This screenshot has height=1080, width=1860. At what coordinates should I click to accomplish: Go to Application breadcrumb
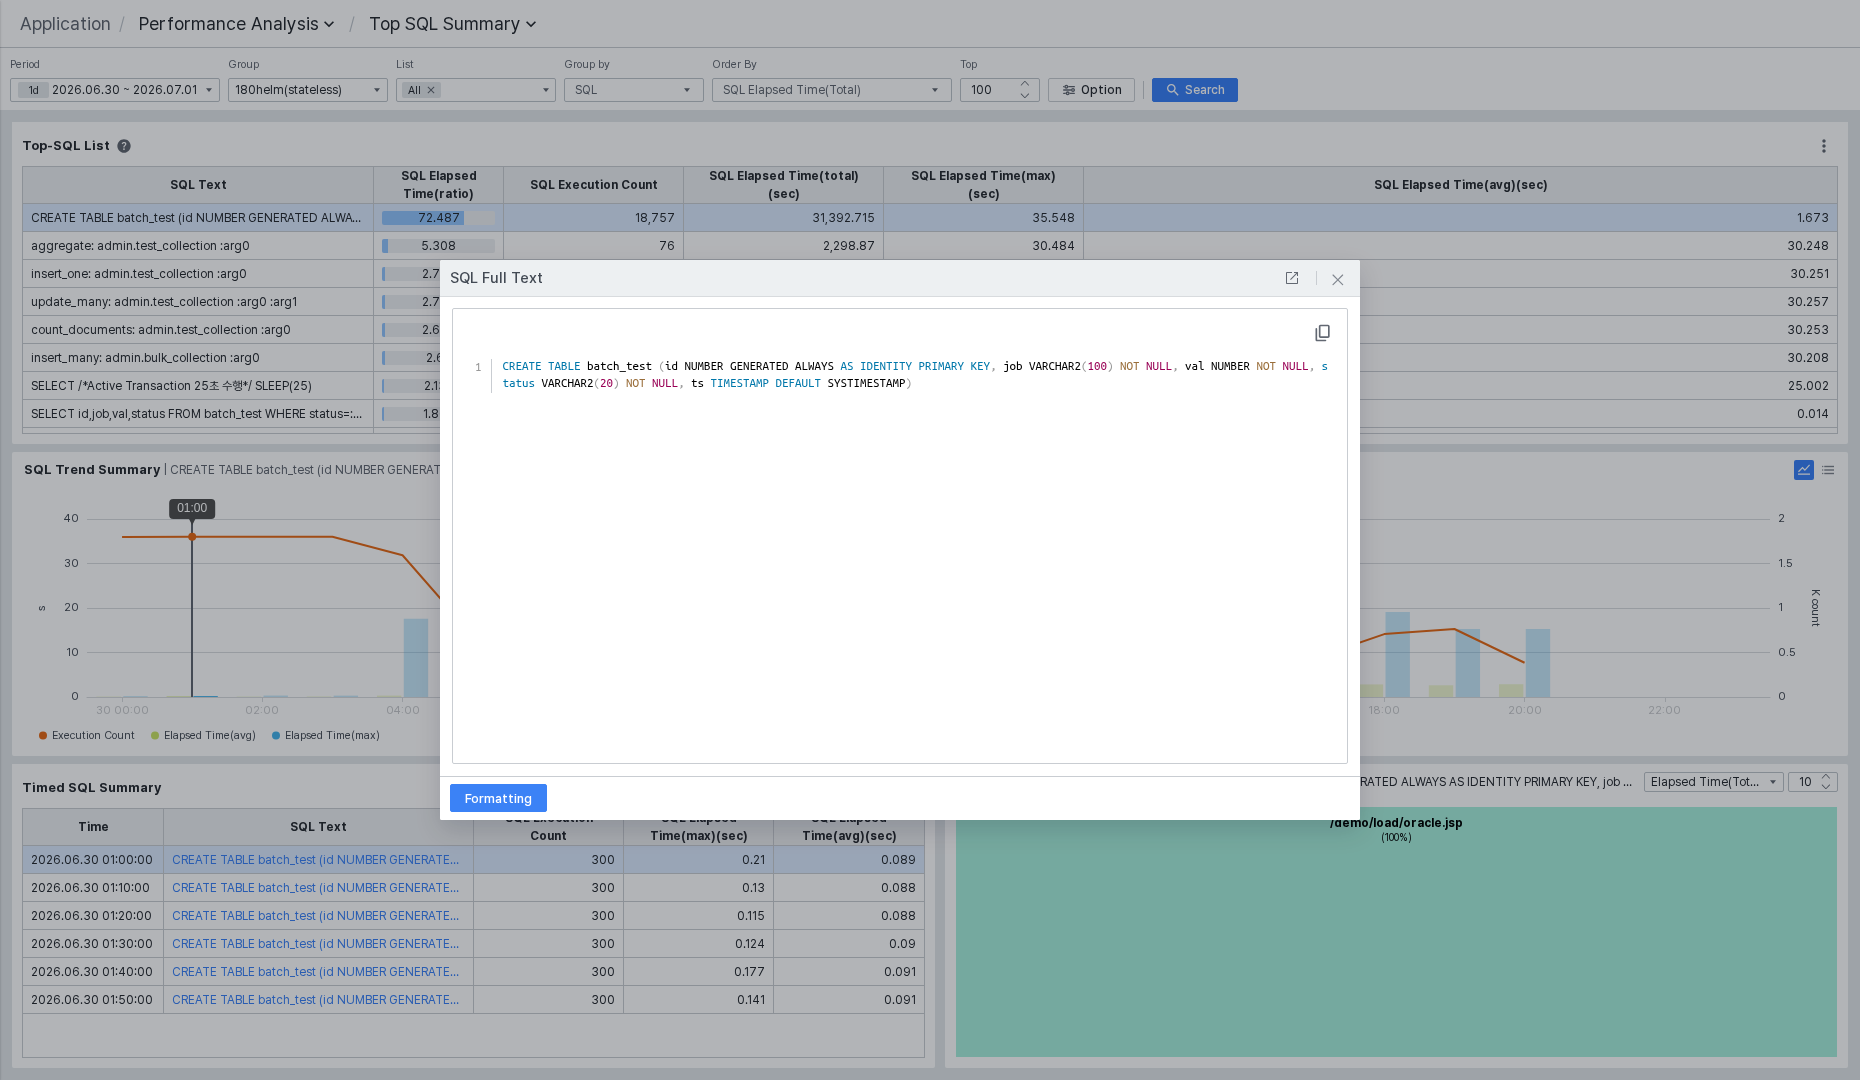[65, 24]
